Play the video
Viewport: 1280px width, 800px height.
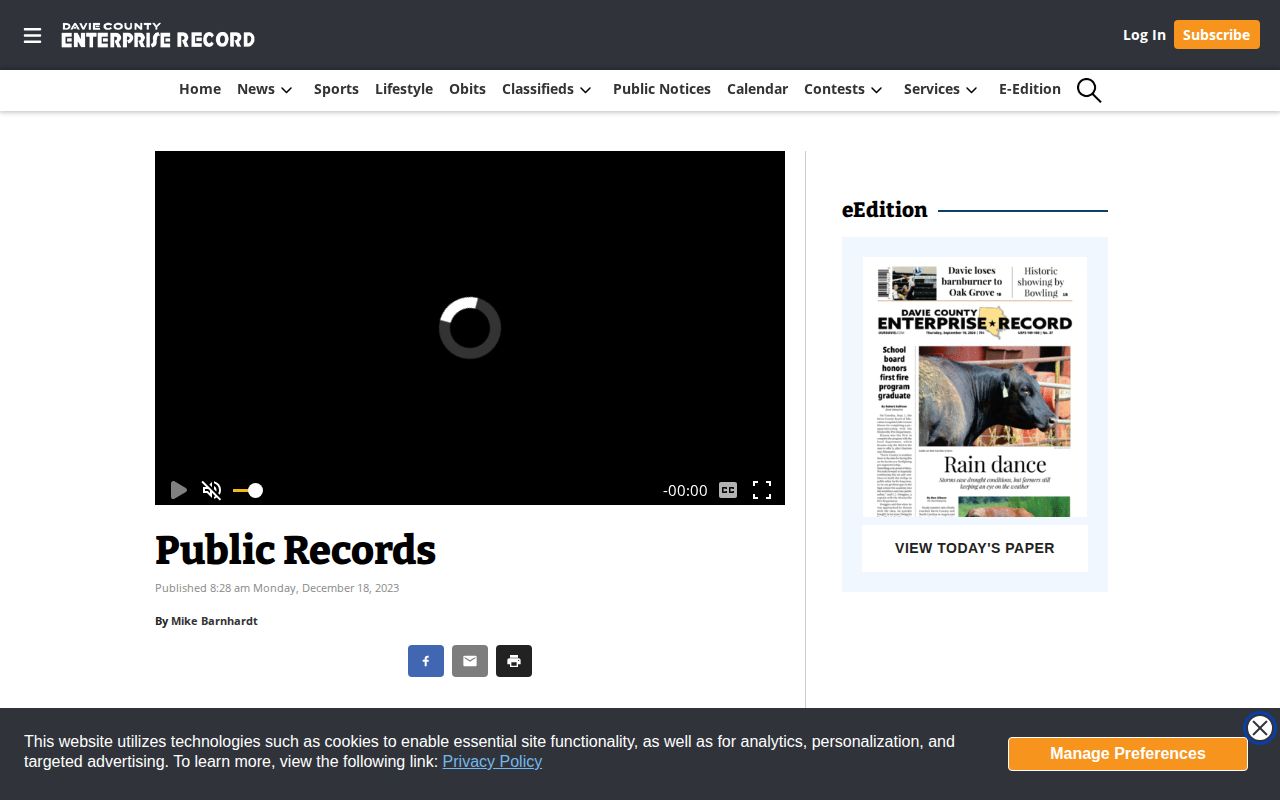click(x=178, y=490)
